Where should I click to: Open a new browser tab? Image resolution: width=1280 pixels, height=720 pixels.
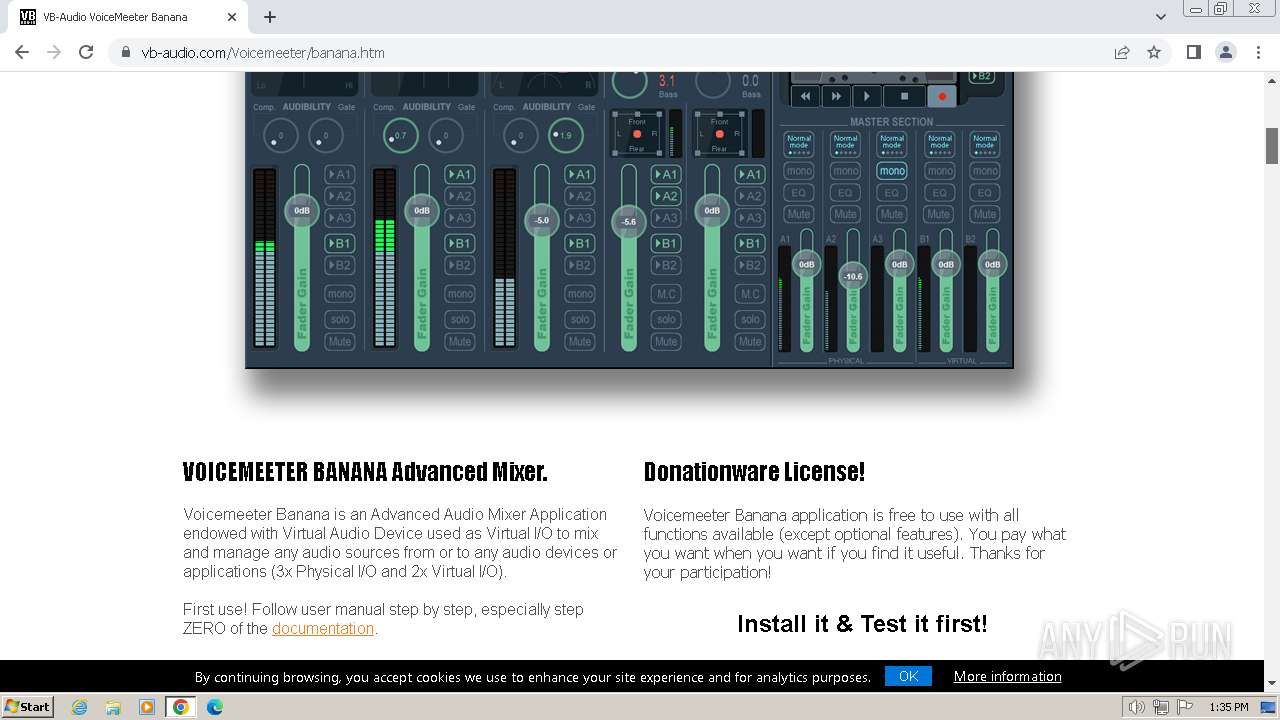(270, 17)
